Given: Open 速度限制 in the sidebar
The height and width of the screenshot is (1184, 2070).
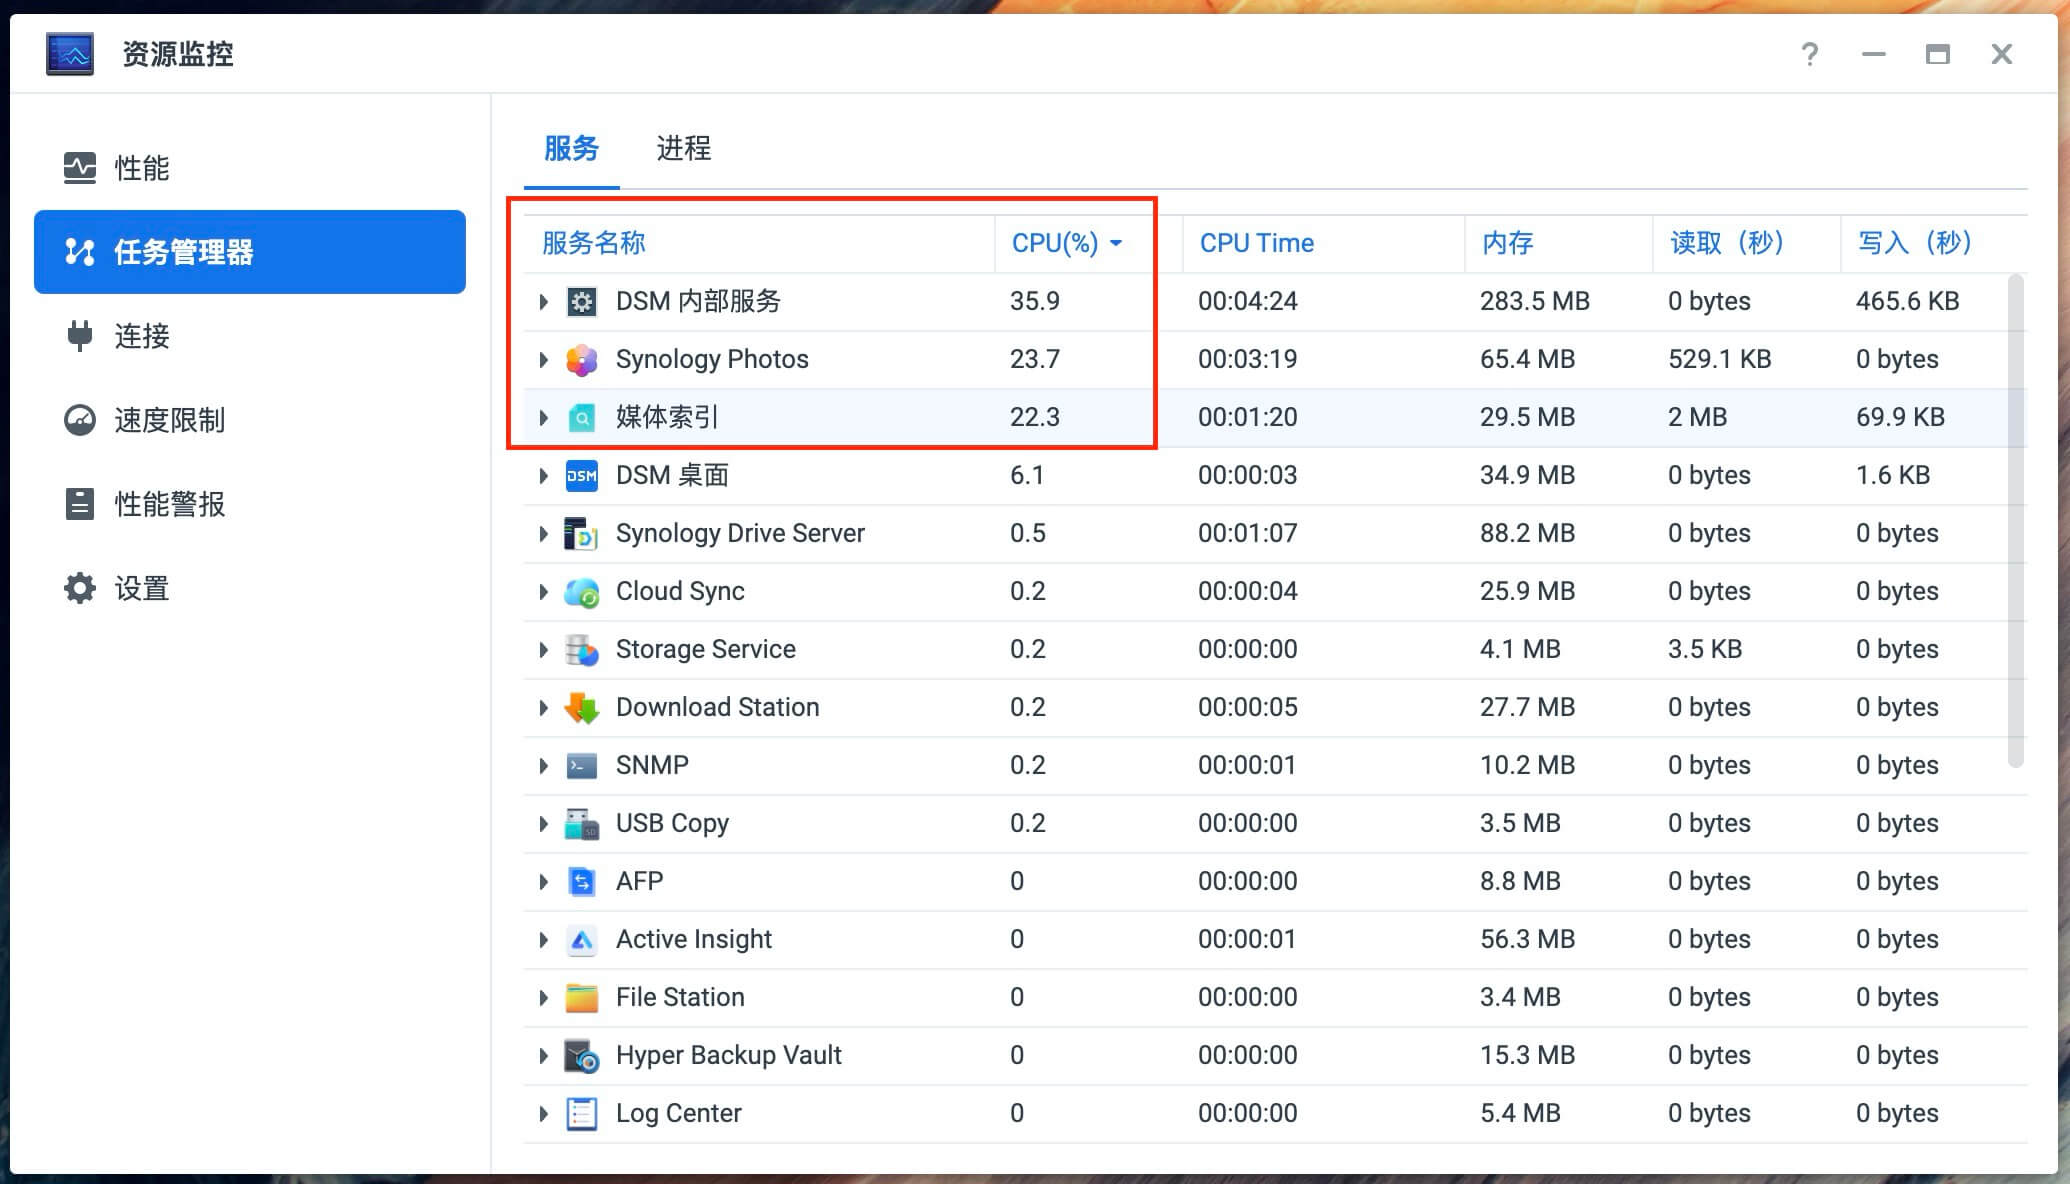Looking at the screenshot, I should [250, 420].
